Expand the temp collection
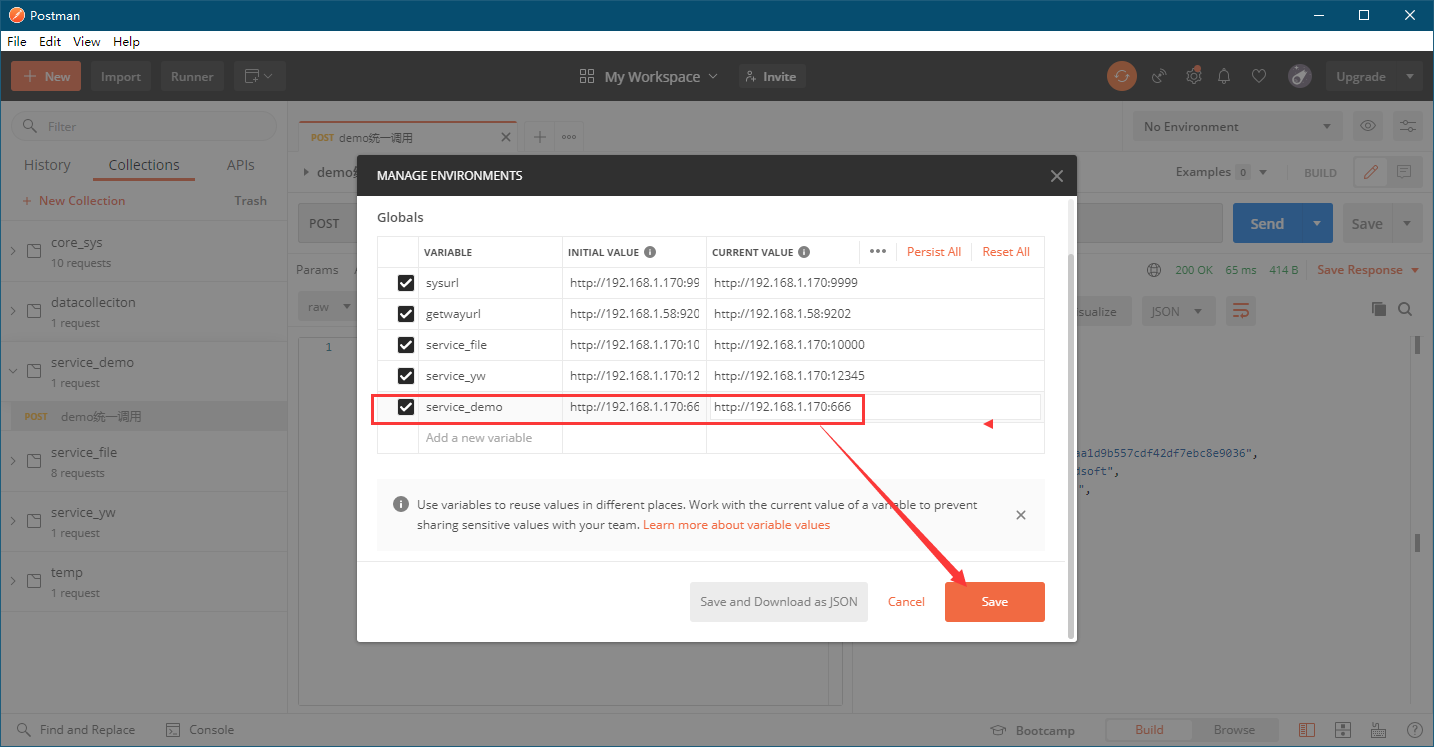1434x747 pixels. (13, 581)
